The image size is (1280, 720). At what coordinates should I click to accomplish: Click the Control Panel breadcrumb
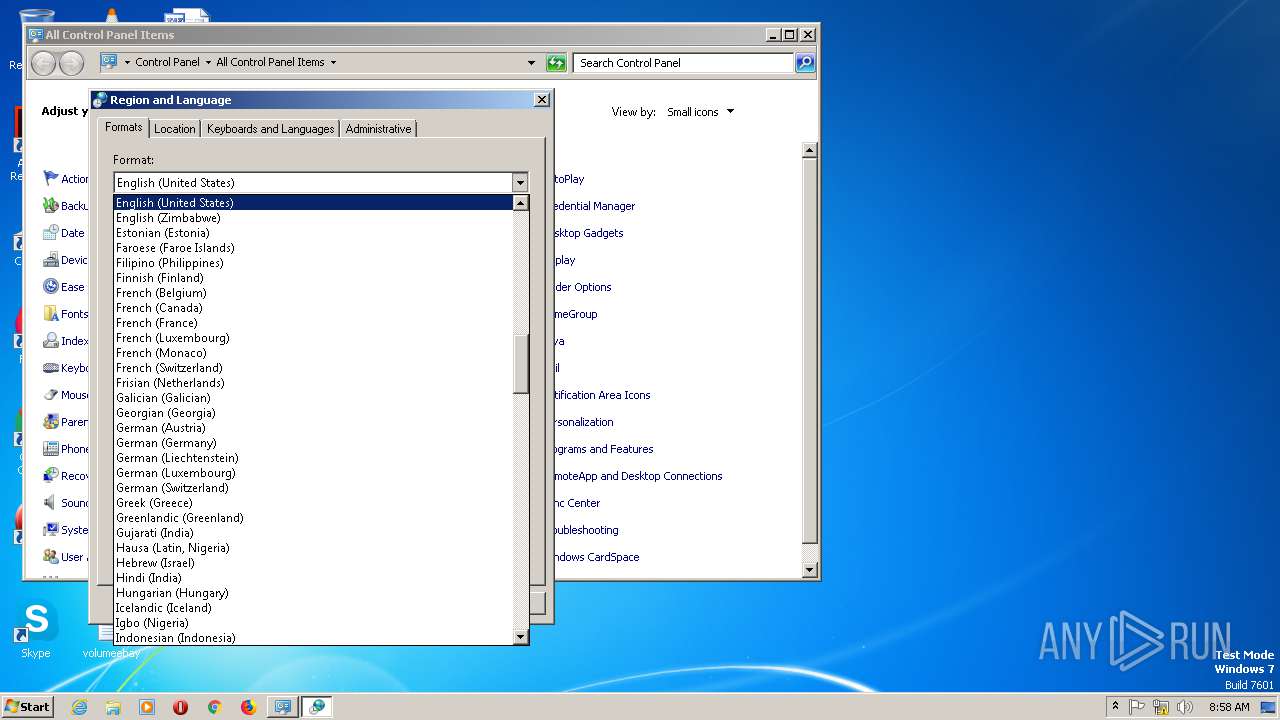coord(167,62)
